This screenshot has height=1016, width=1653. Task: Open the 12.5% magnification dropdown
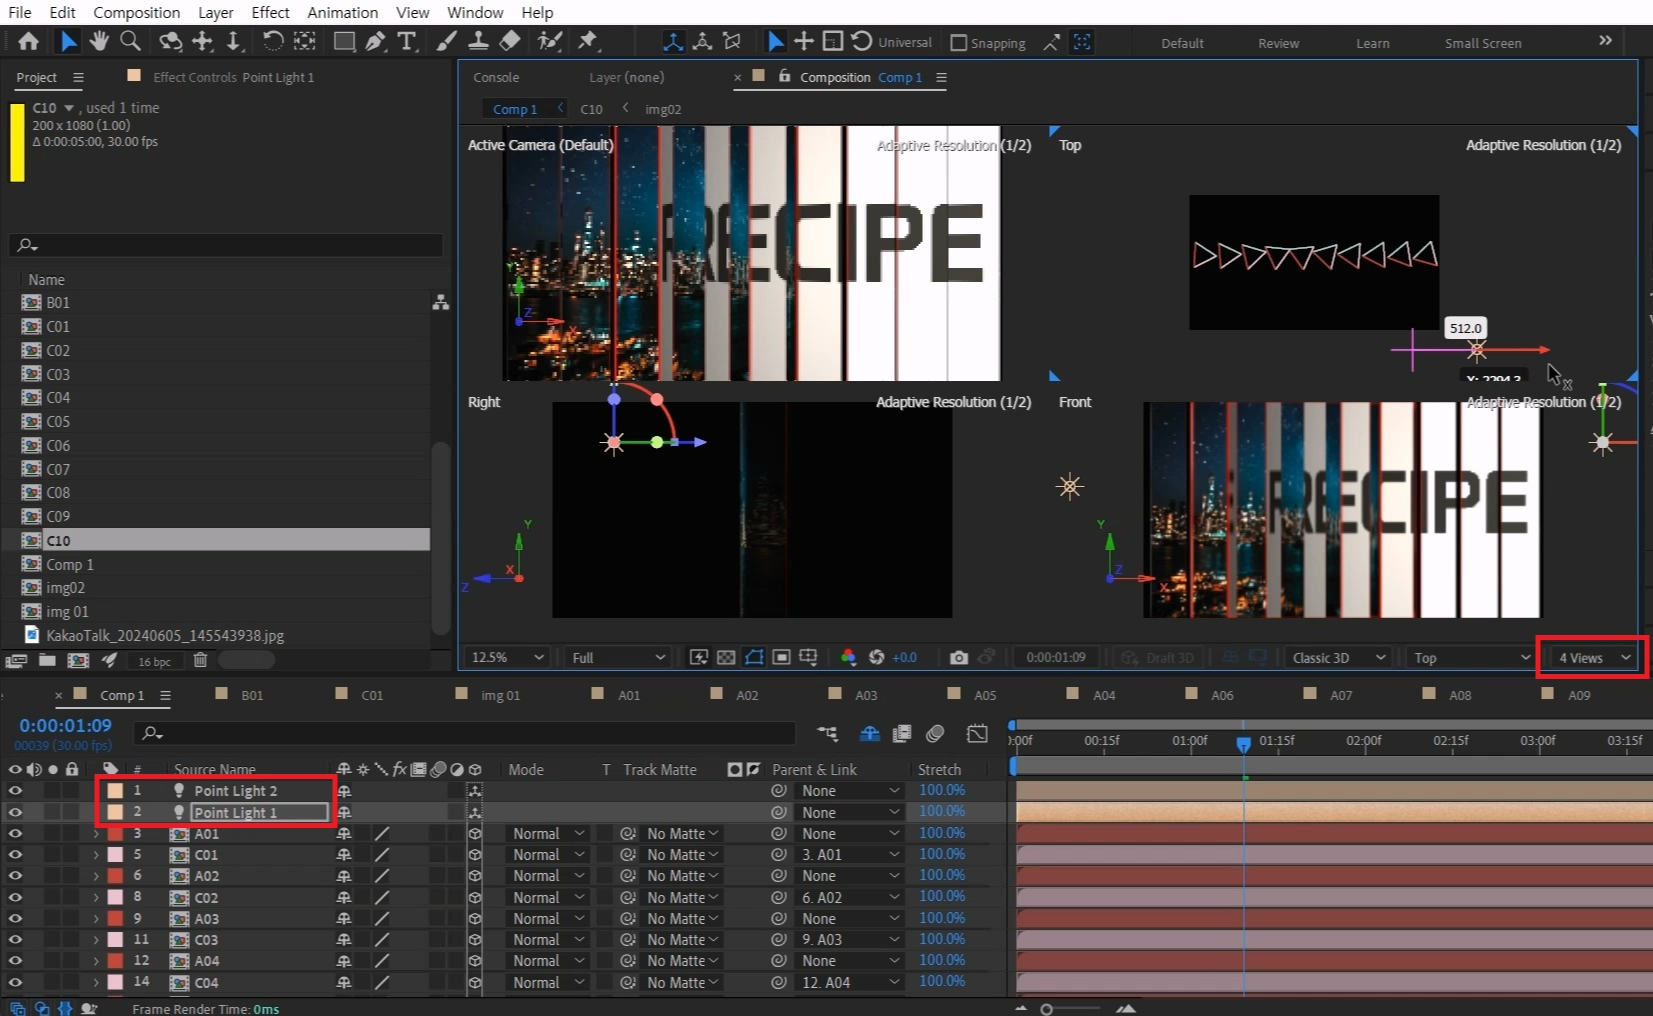tap(508, 657)
